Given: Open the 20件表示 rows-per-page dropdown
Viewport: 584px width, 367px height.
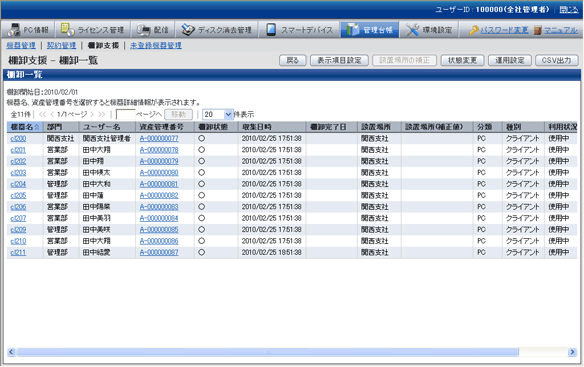Looking at the screenshot, I should (x=218, y=114).
